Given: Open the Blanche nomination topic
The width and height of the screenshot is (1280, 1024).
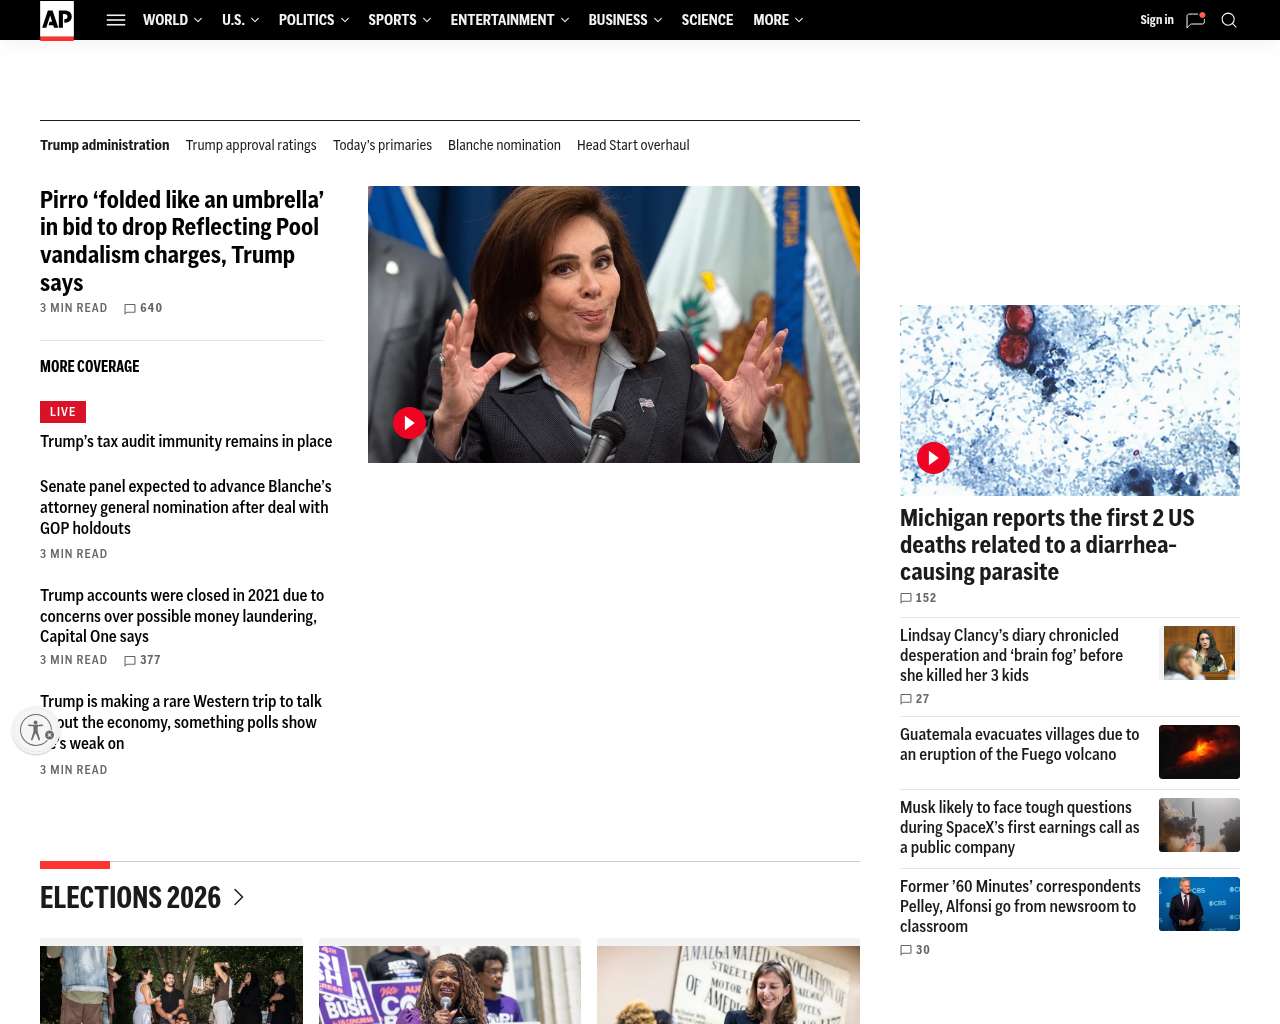Looking at the screenshot, I should 504,145.
